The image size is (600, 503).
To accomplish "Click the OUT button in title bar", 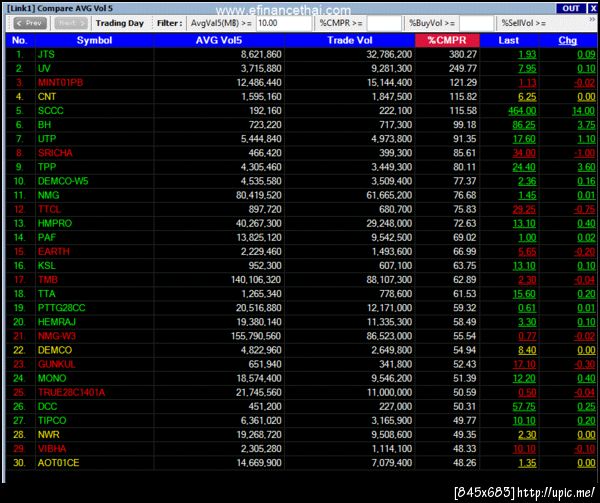I will (x=571, y=8).
